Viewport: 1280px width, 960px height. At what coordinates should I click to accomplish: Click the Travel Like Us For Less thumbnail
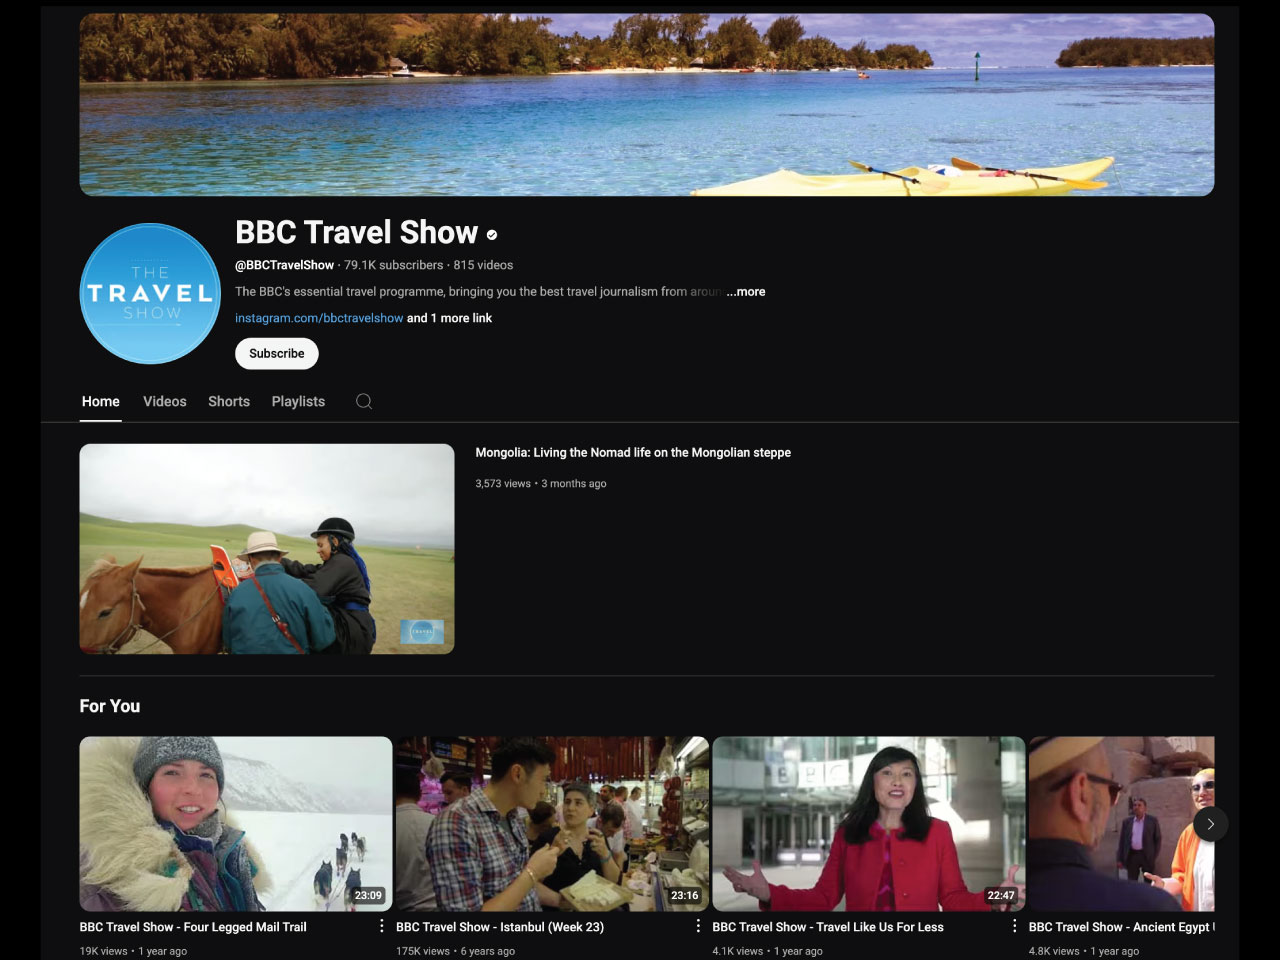click(x=869, y=824)
